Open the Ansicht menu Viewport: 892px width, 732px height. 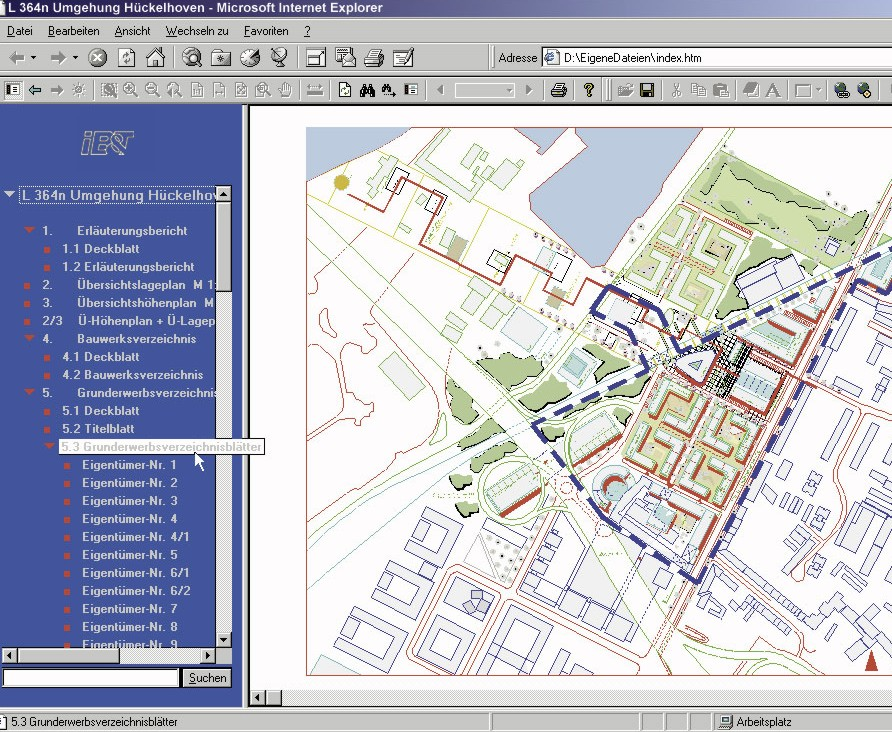point(132,31)
